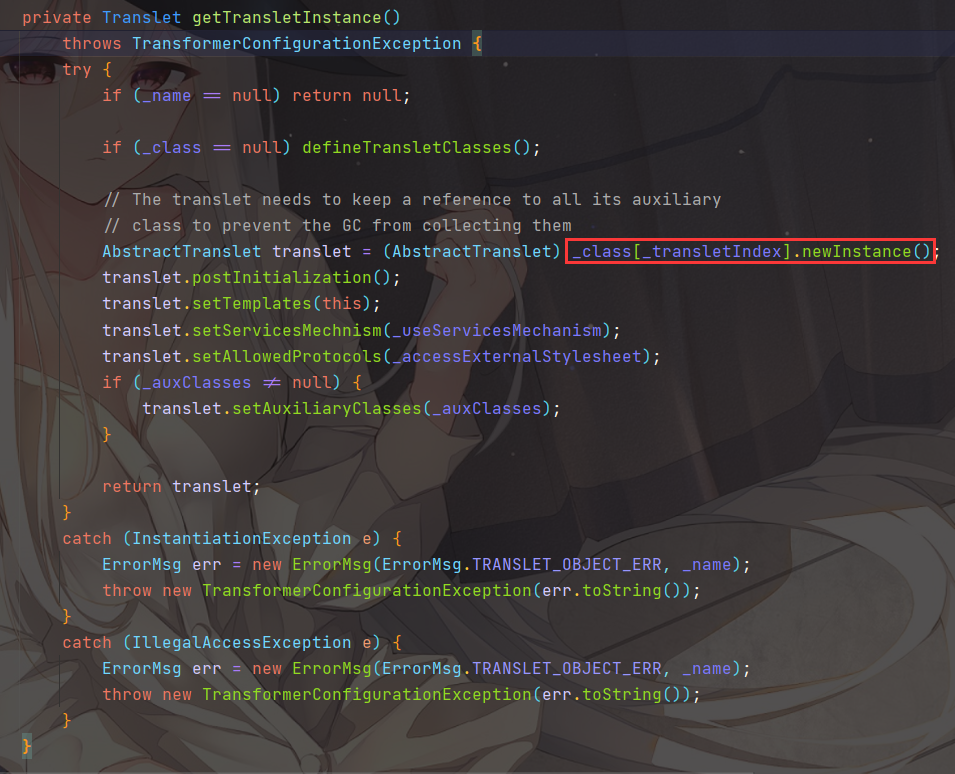The width and height of the screenshot is (955, 774).
Task: Click the newInstance method call
Action: tap(856, 252)
